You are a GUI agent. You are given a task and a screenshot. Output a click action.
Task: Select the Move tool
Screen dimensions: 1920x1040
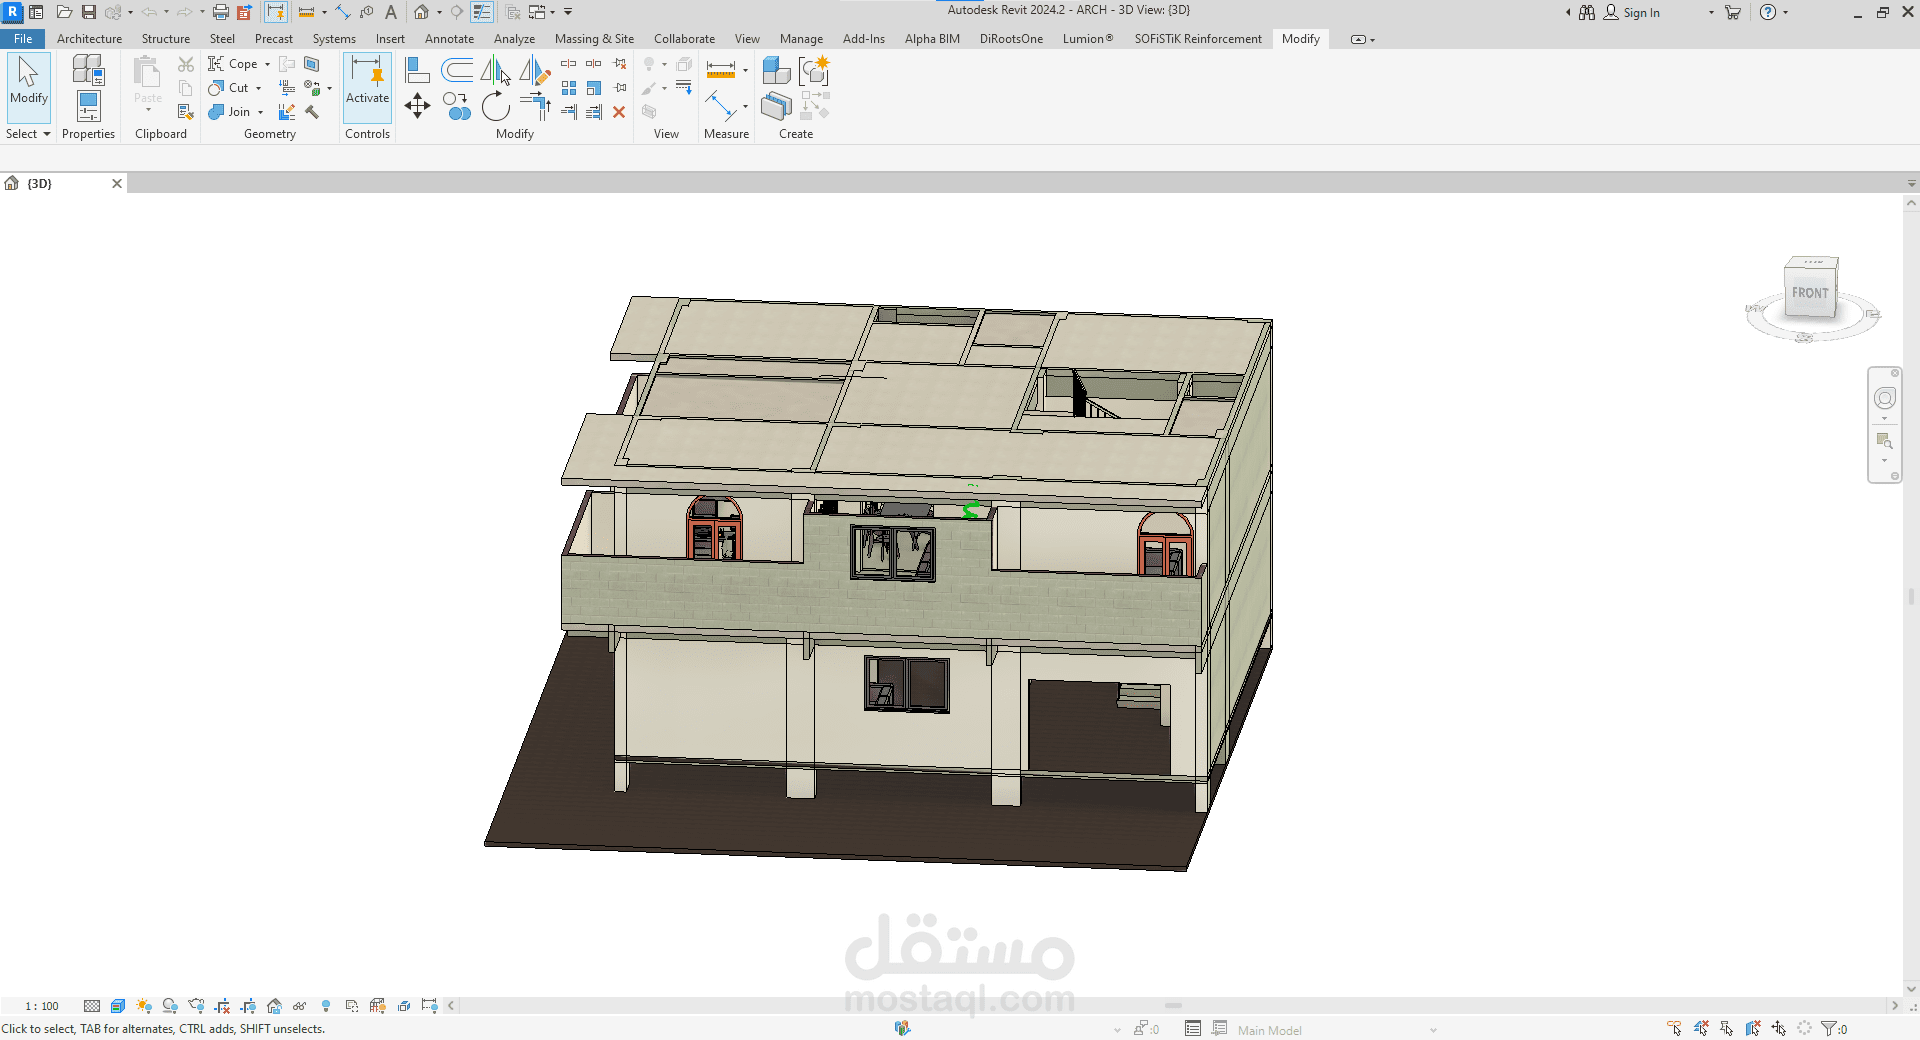417,106
